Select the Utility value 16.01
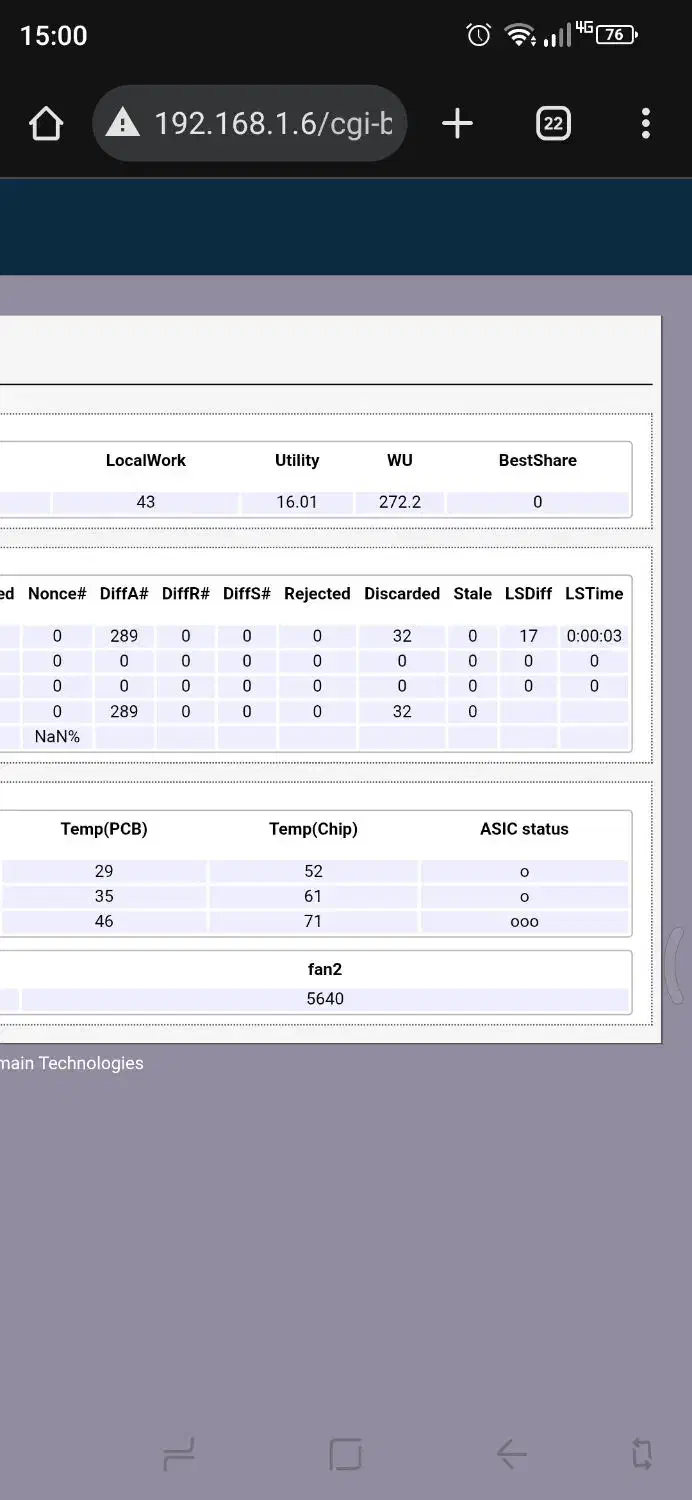Viewport: 692px width, 1500px height. pos(297,503)
